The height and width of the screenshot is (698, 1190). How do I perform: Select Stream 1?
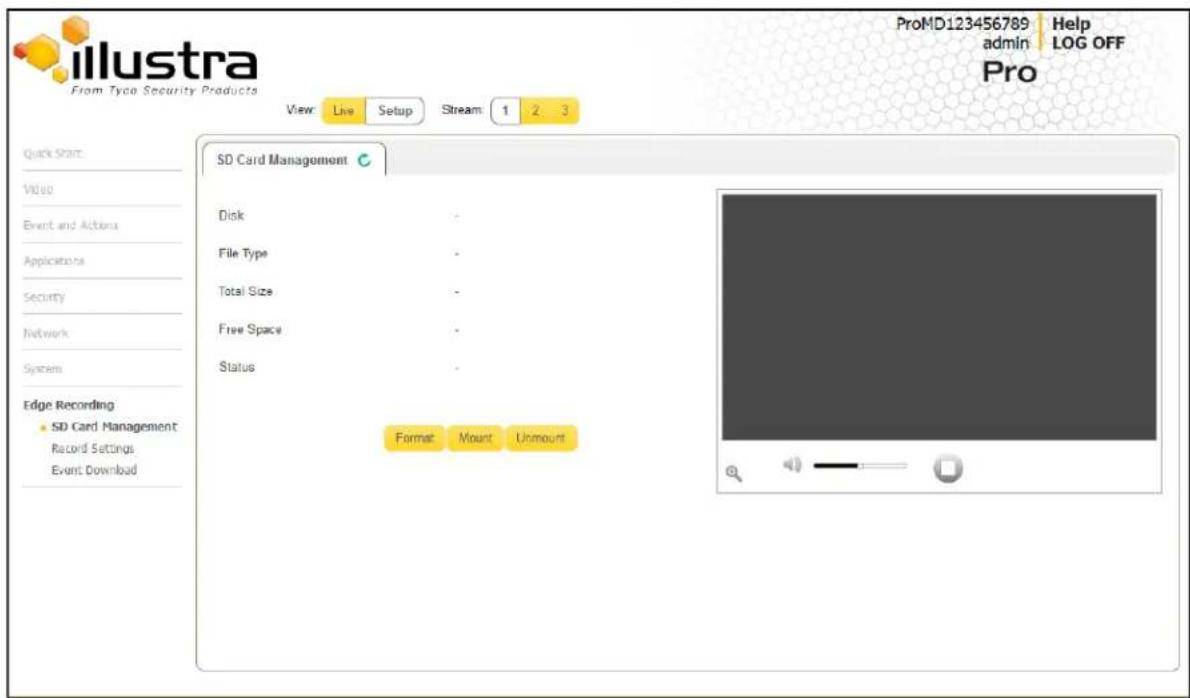(505, 111)
